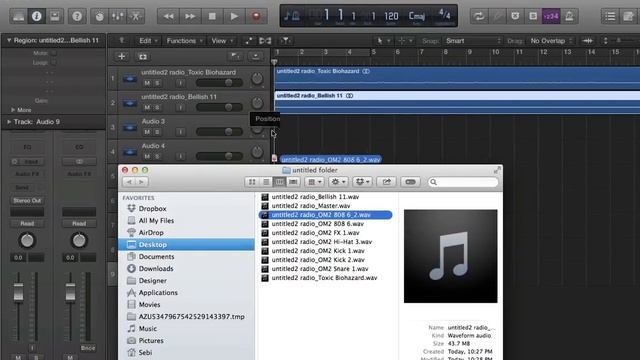Open the Toolbar display button
This screenshot has width=640, height=360.
(55, 16)
